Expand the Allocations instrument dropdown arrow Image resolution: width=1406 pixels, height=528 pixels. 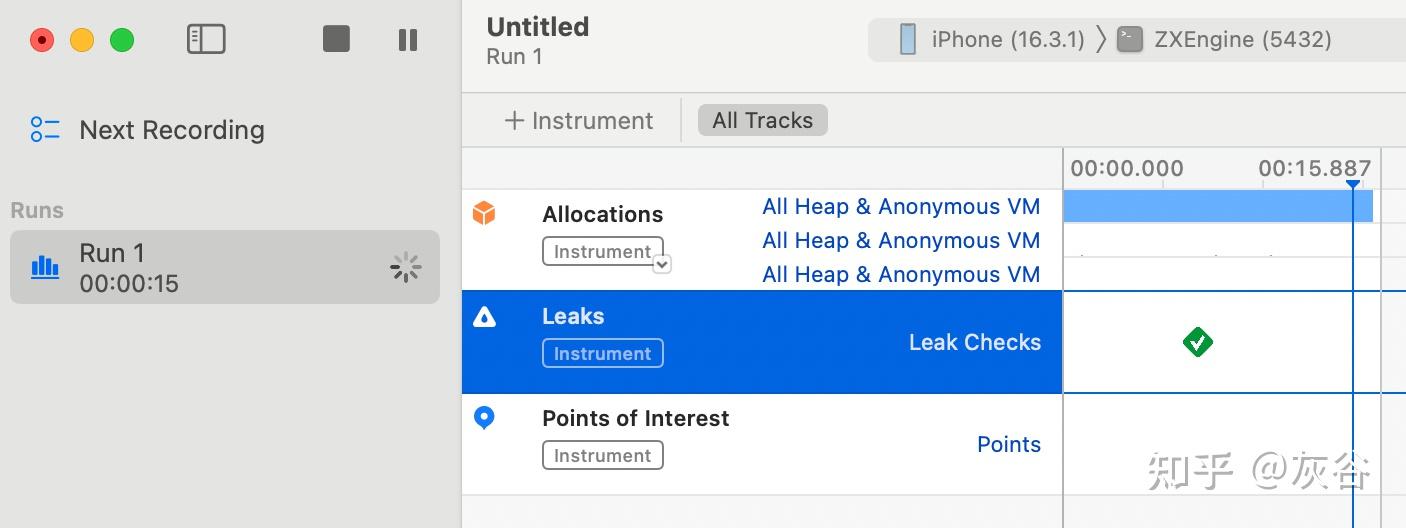click(x=662, y=264)
